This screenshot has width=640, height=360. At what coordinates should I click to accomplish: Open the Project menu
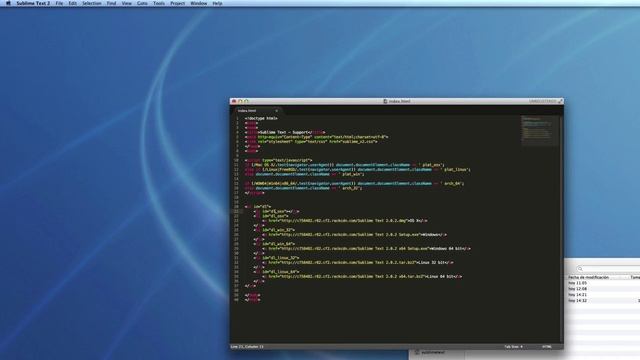pyautogui.click(x=178, y=3)
